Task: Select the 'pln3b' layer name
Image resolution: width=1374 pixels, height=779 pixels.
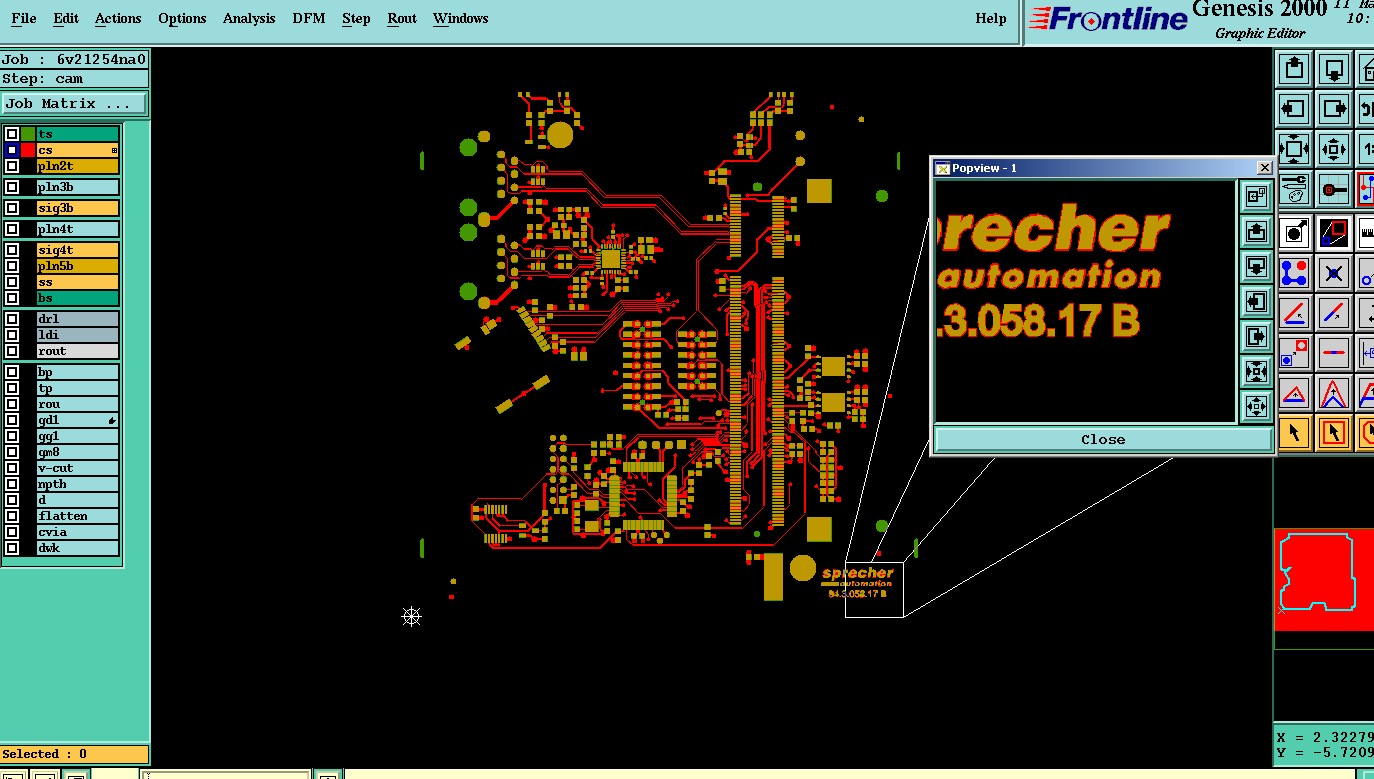Action: [78, 187]
